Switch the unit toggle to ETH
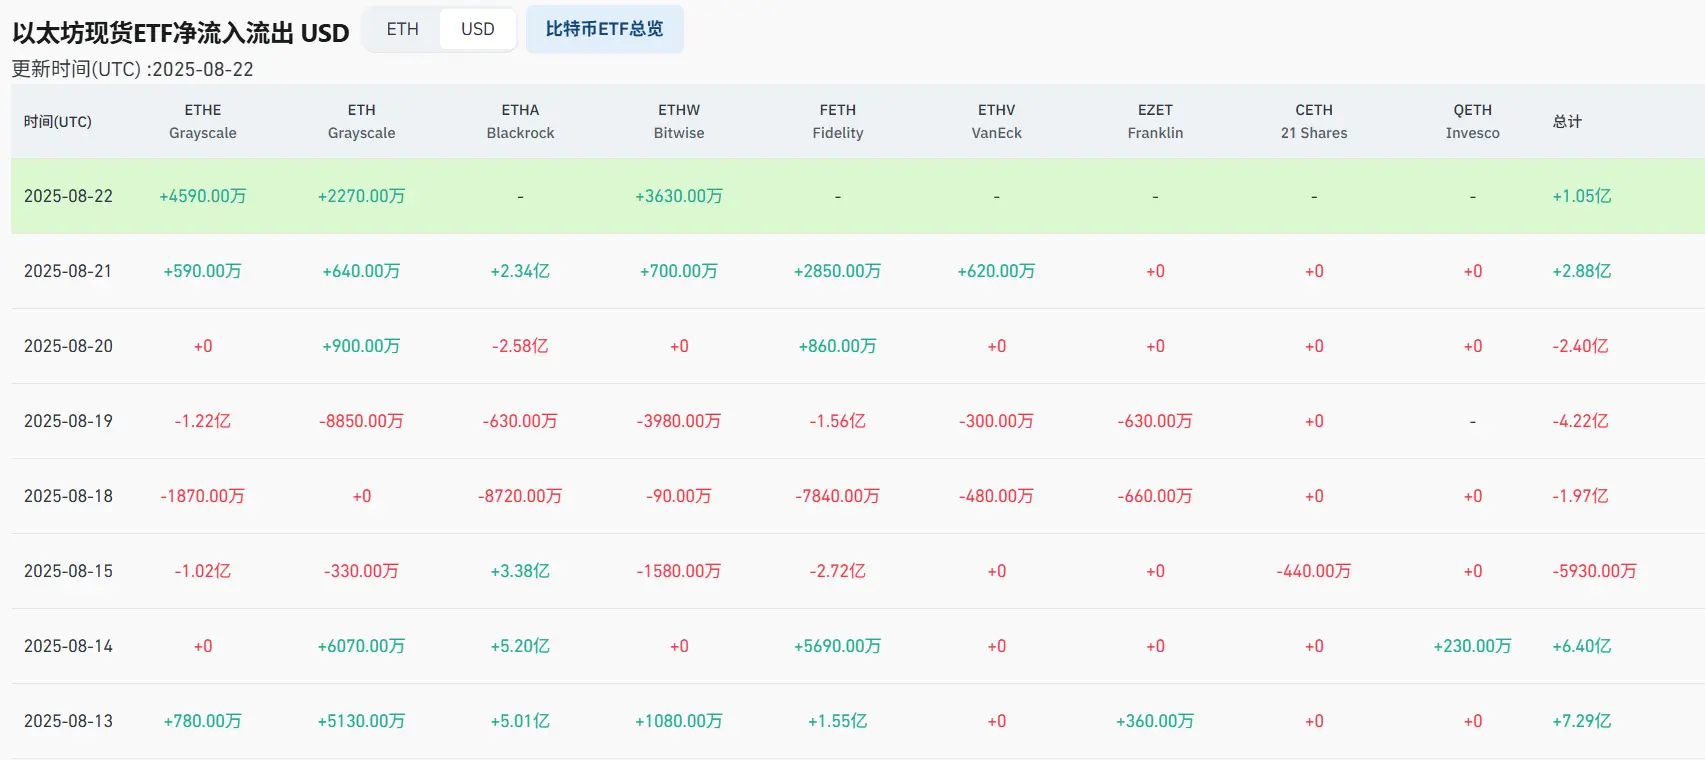The image size is (1705, 760). coord(403,29)
